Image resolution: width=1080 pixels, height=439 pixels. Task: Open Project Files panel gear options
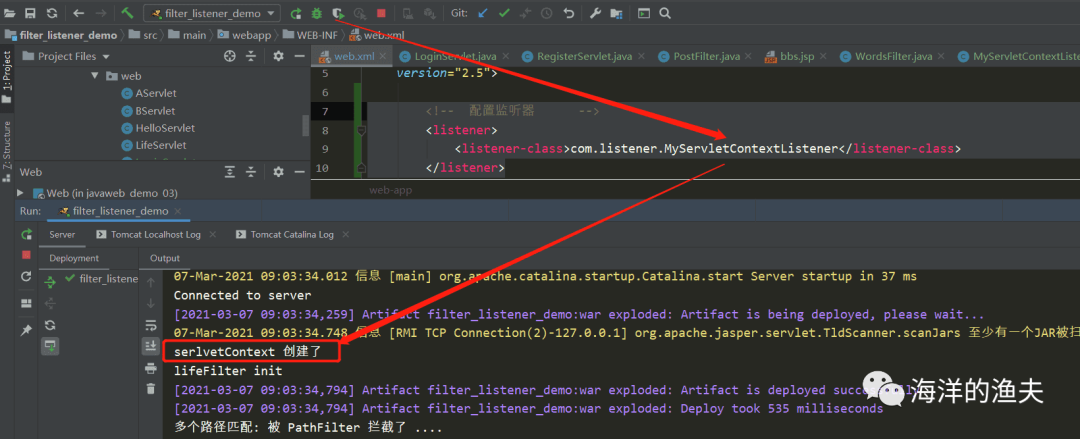click(x=278, y=57)
